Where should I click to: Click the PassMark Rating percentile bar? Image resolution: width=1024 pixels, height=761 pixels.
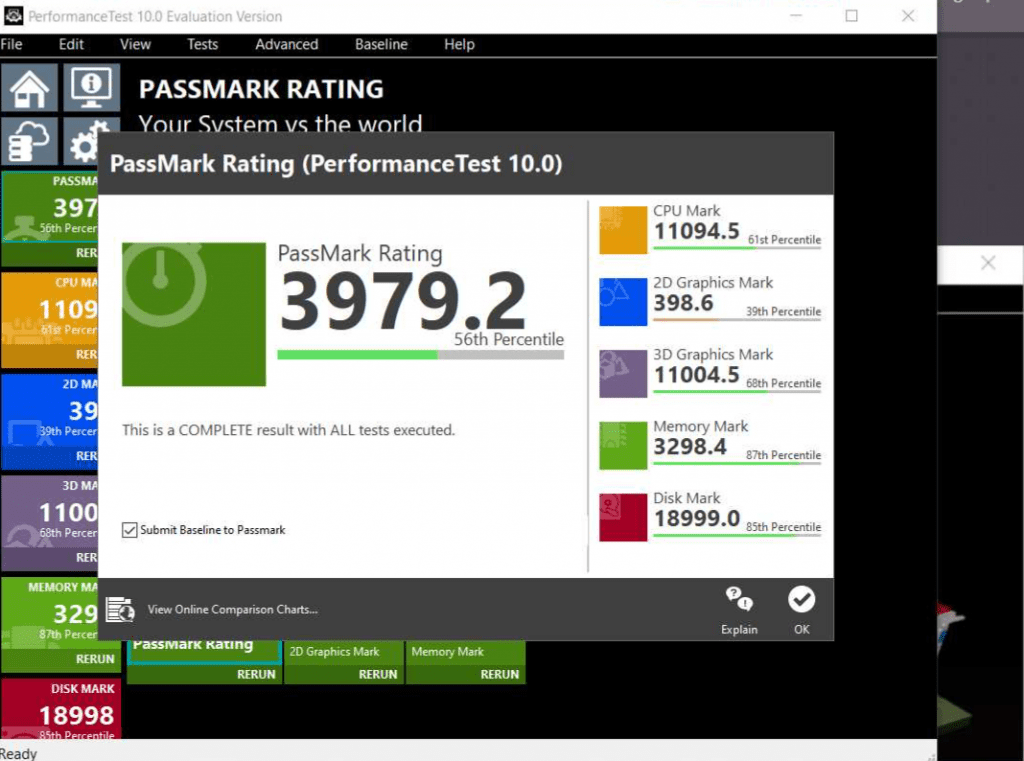pyautogui.click(x=420, y=354)
